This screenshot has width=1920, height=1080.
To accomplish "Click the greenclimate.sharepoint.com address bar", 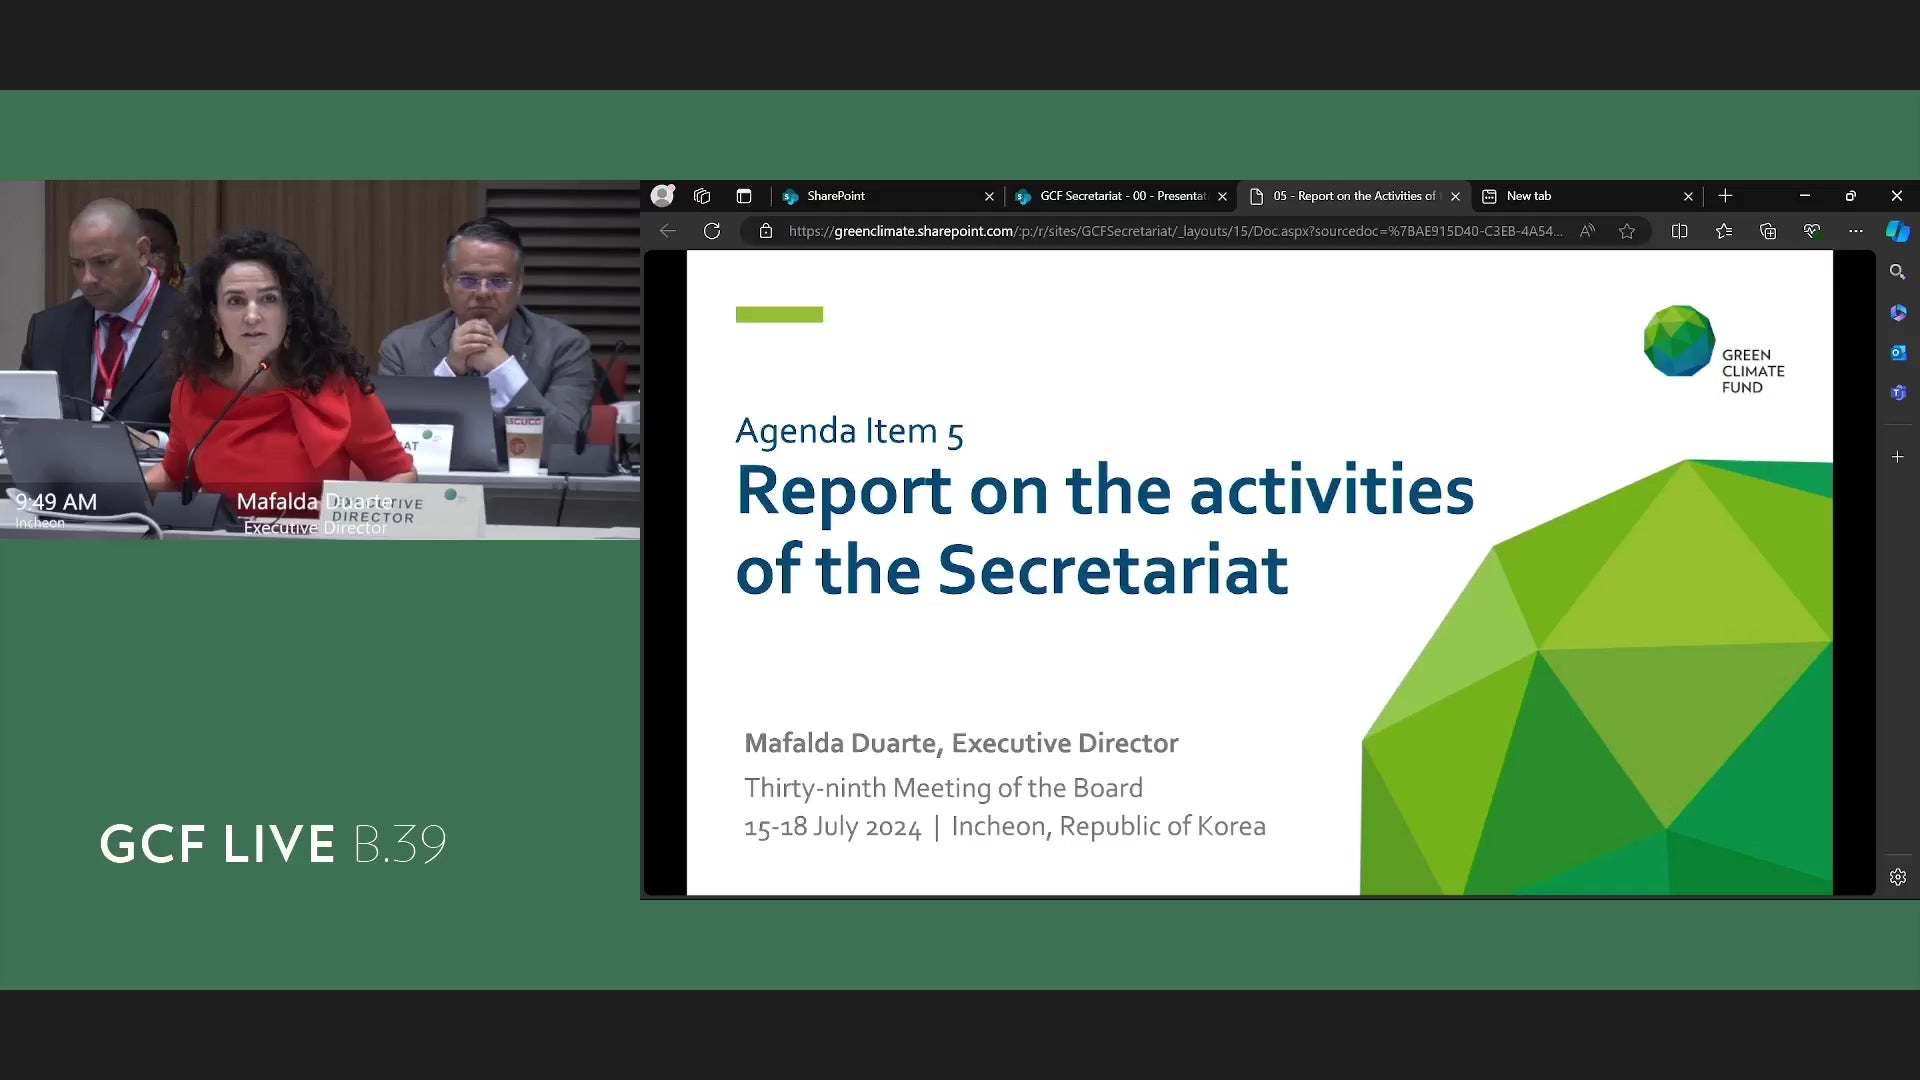I will coord(1175,231).
